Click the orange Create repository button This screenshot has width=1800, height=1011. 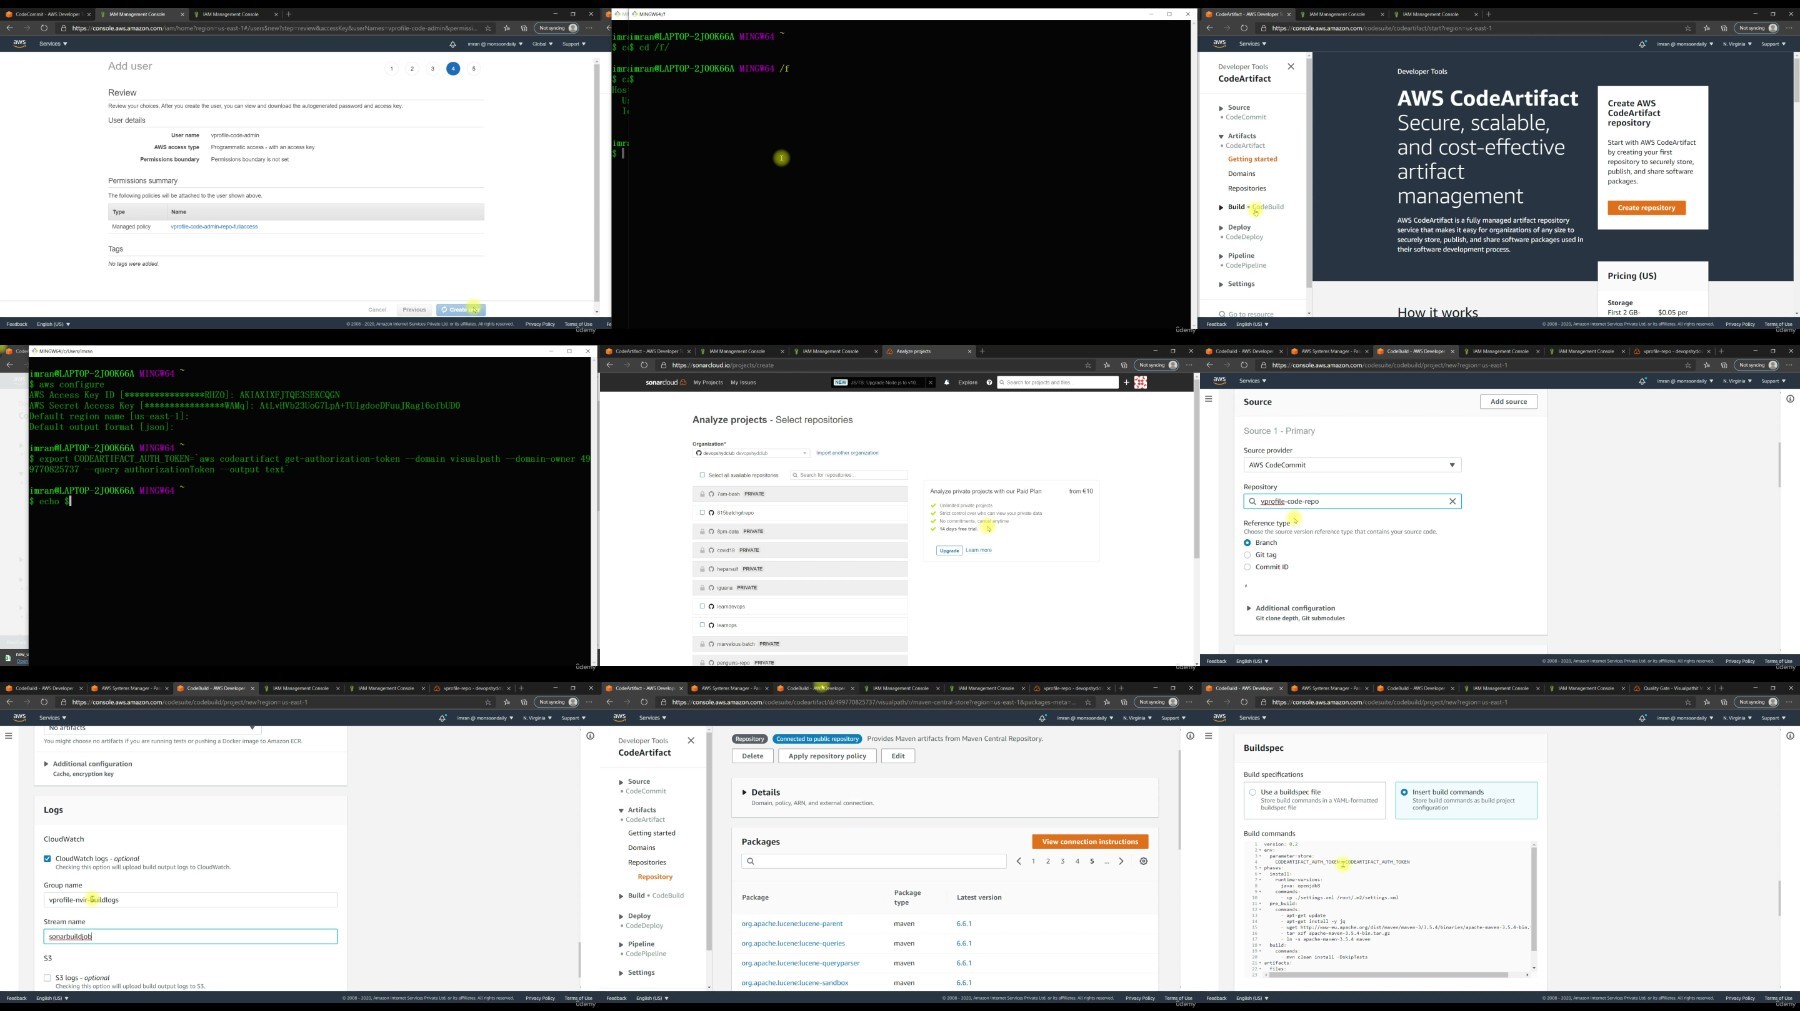pos(1646,208)
